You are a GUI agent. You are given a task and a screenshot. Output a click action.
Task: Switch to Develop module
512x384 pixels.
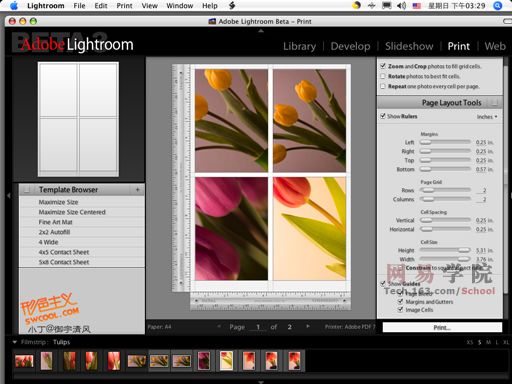[350, 46]
